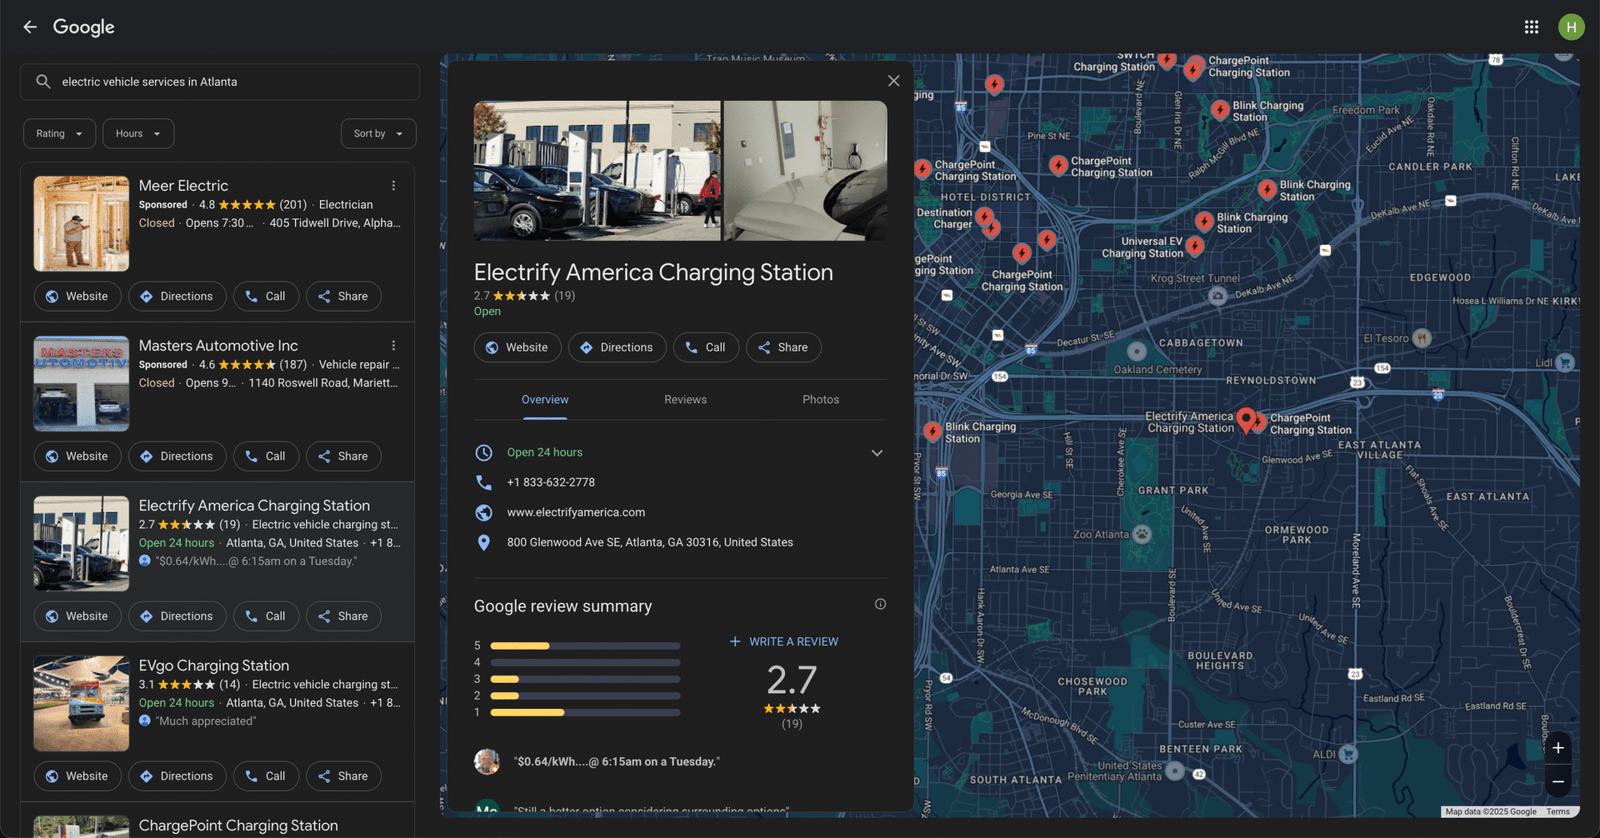The width and height of the screenshot is (1600, 838).
Task: Click Directions button in detail panel
Action: coord(617,348)
